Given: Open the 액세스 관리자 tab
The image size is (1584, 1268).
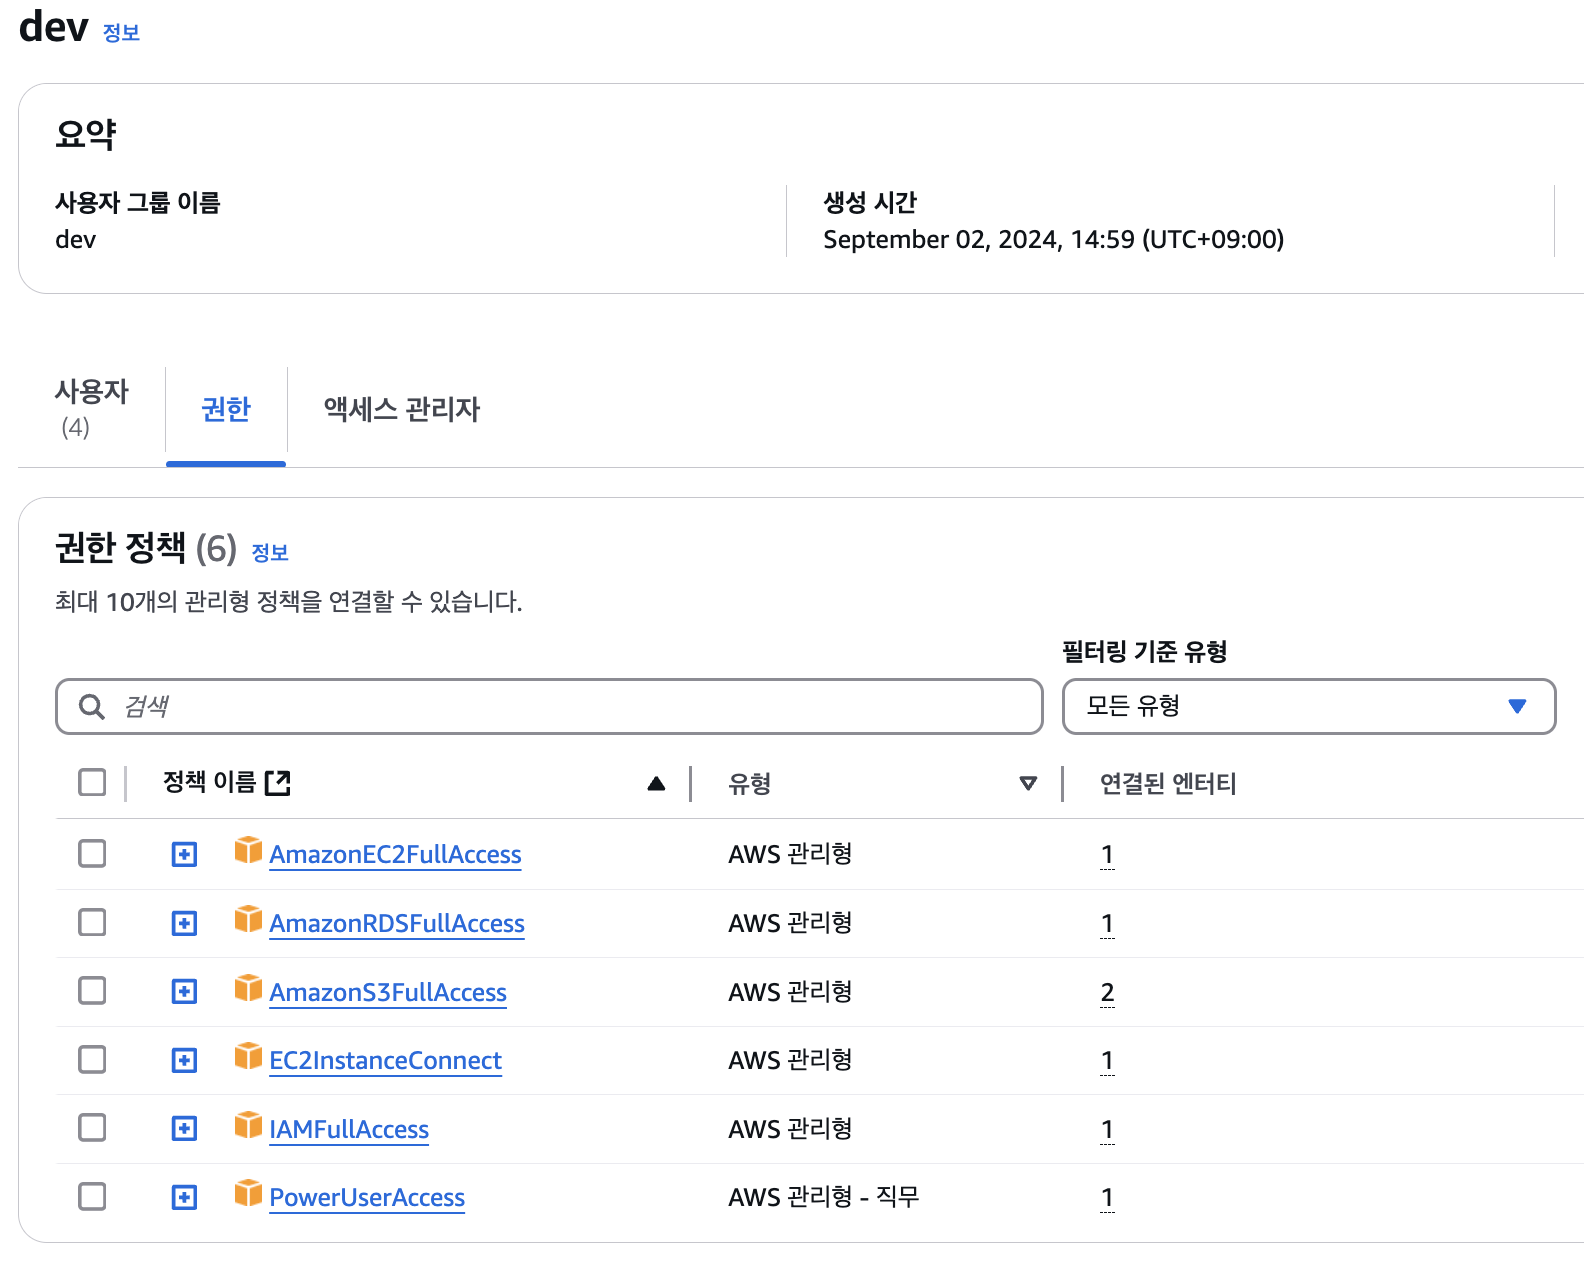Looking at the screenshot, I should coord(402,410).
